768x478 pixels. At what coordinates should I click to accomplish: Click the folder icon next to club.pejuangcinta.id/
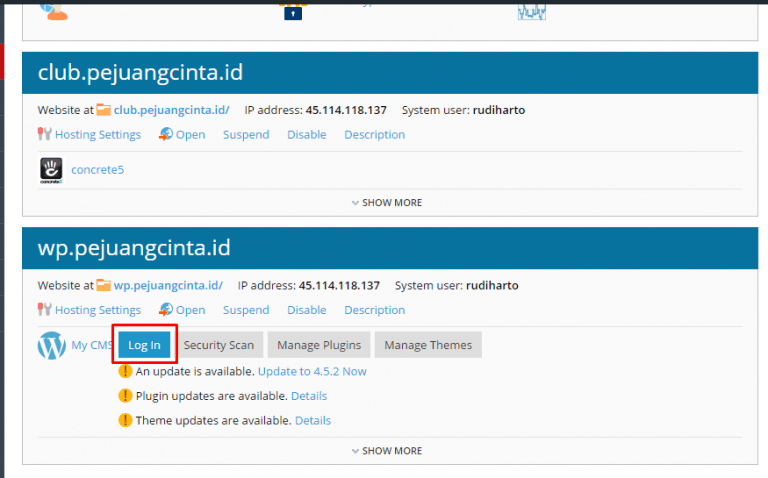pos(103,110)
